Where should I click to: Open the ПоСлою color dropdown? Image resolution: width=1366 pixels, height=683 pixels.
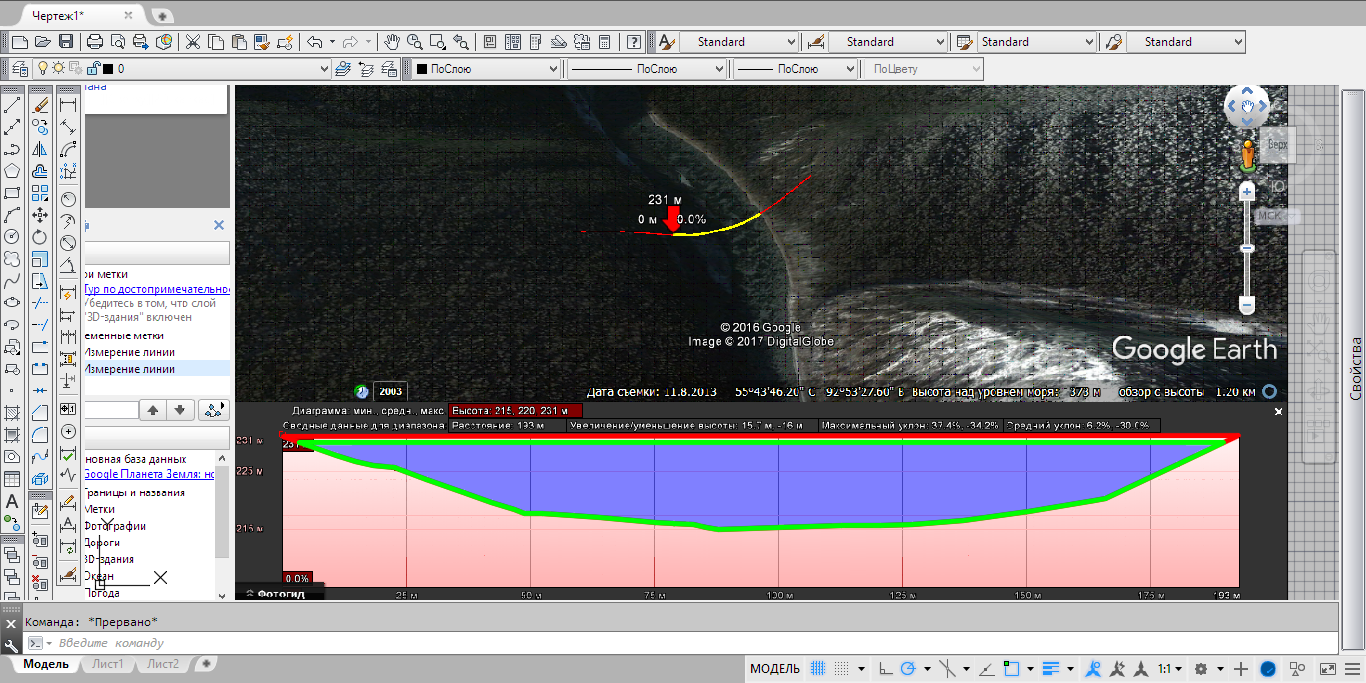click(x=486, y=69)
